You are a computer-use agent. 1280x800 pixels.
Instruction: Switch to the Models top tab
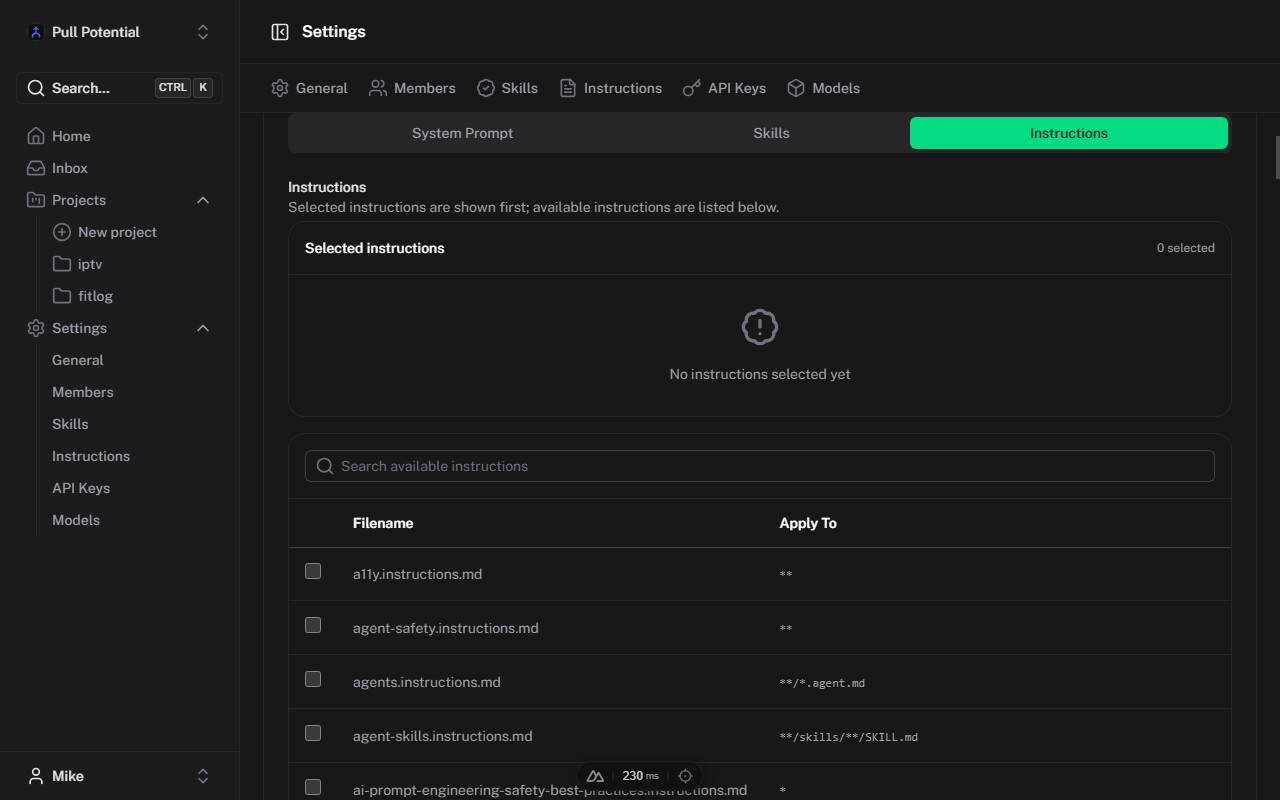pyautogui.click(x=823, y=88)
